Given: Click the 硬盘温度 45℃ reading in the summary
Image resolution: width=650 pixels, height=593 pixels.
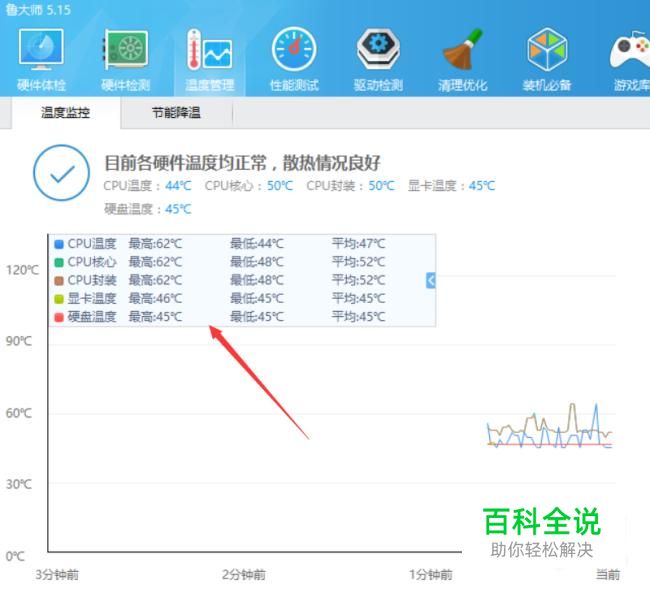Looking at the screenshot, I should pyautogui.click(x=147, y=209).
